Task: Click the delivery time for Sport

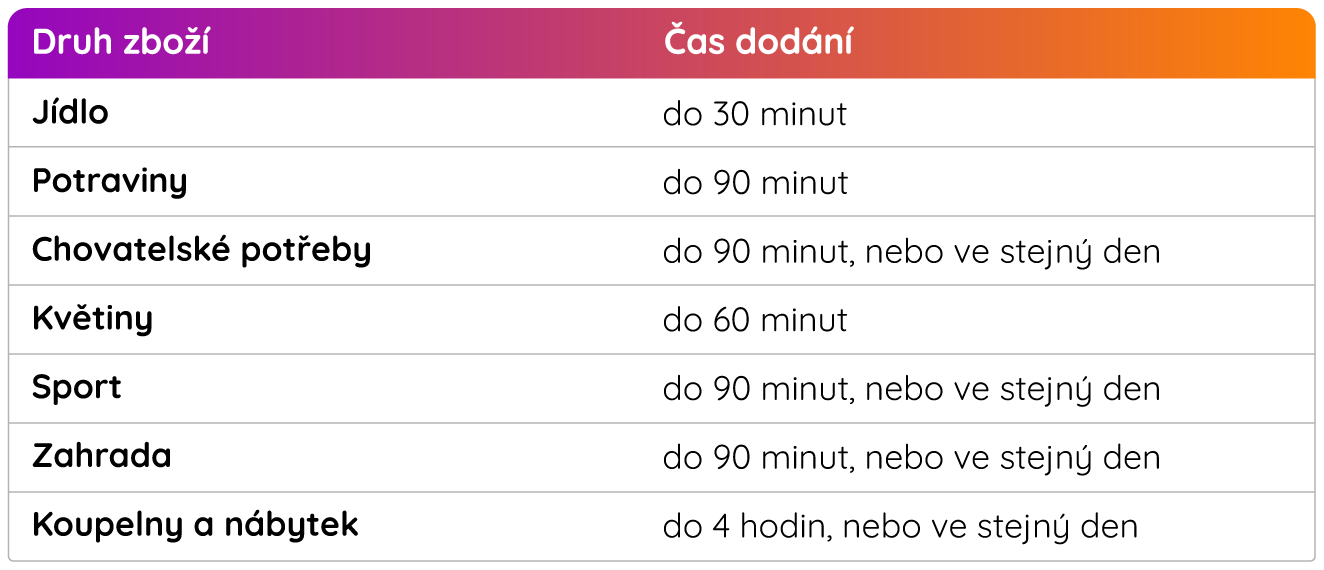Action: coord(912,389)
